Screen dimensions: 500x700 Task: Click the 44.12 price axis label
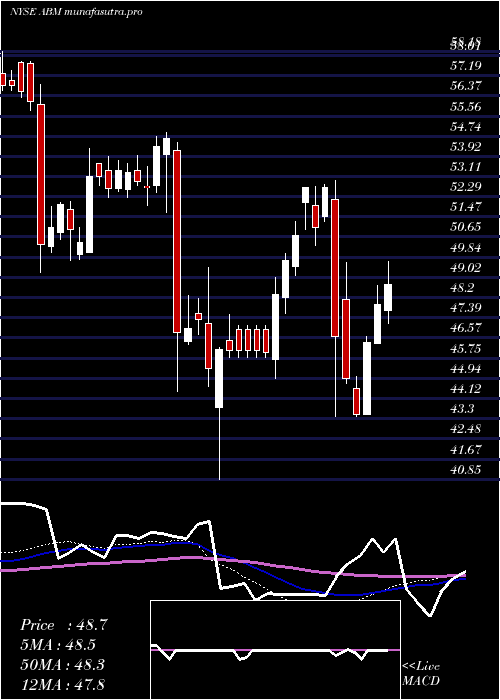[466, 389]
